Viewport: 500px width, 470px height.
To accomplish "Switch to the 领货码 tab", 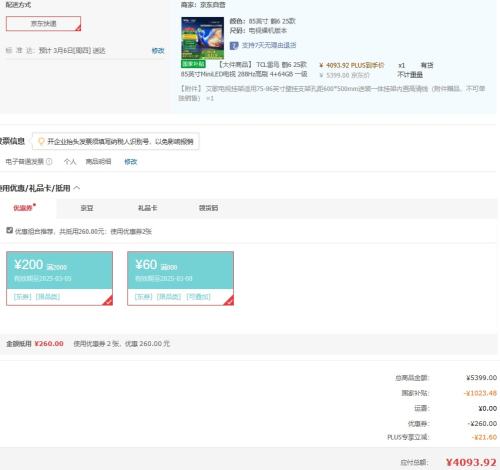I will click(208, 208).
